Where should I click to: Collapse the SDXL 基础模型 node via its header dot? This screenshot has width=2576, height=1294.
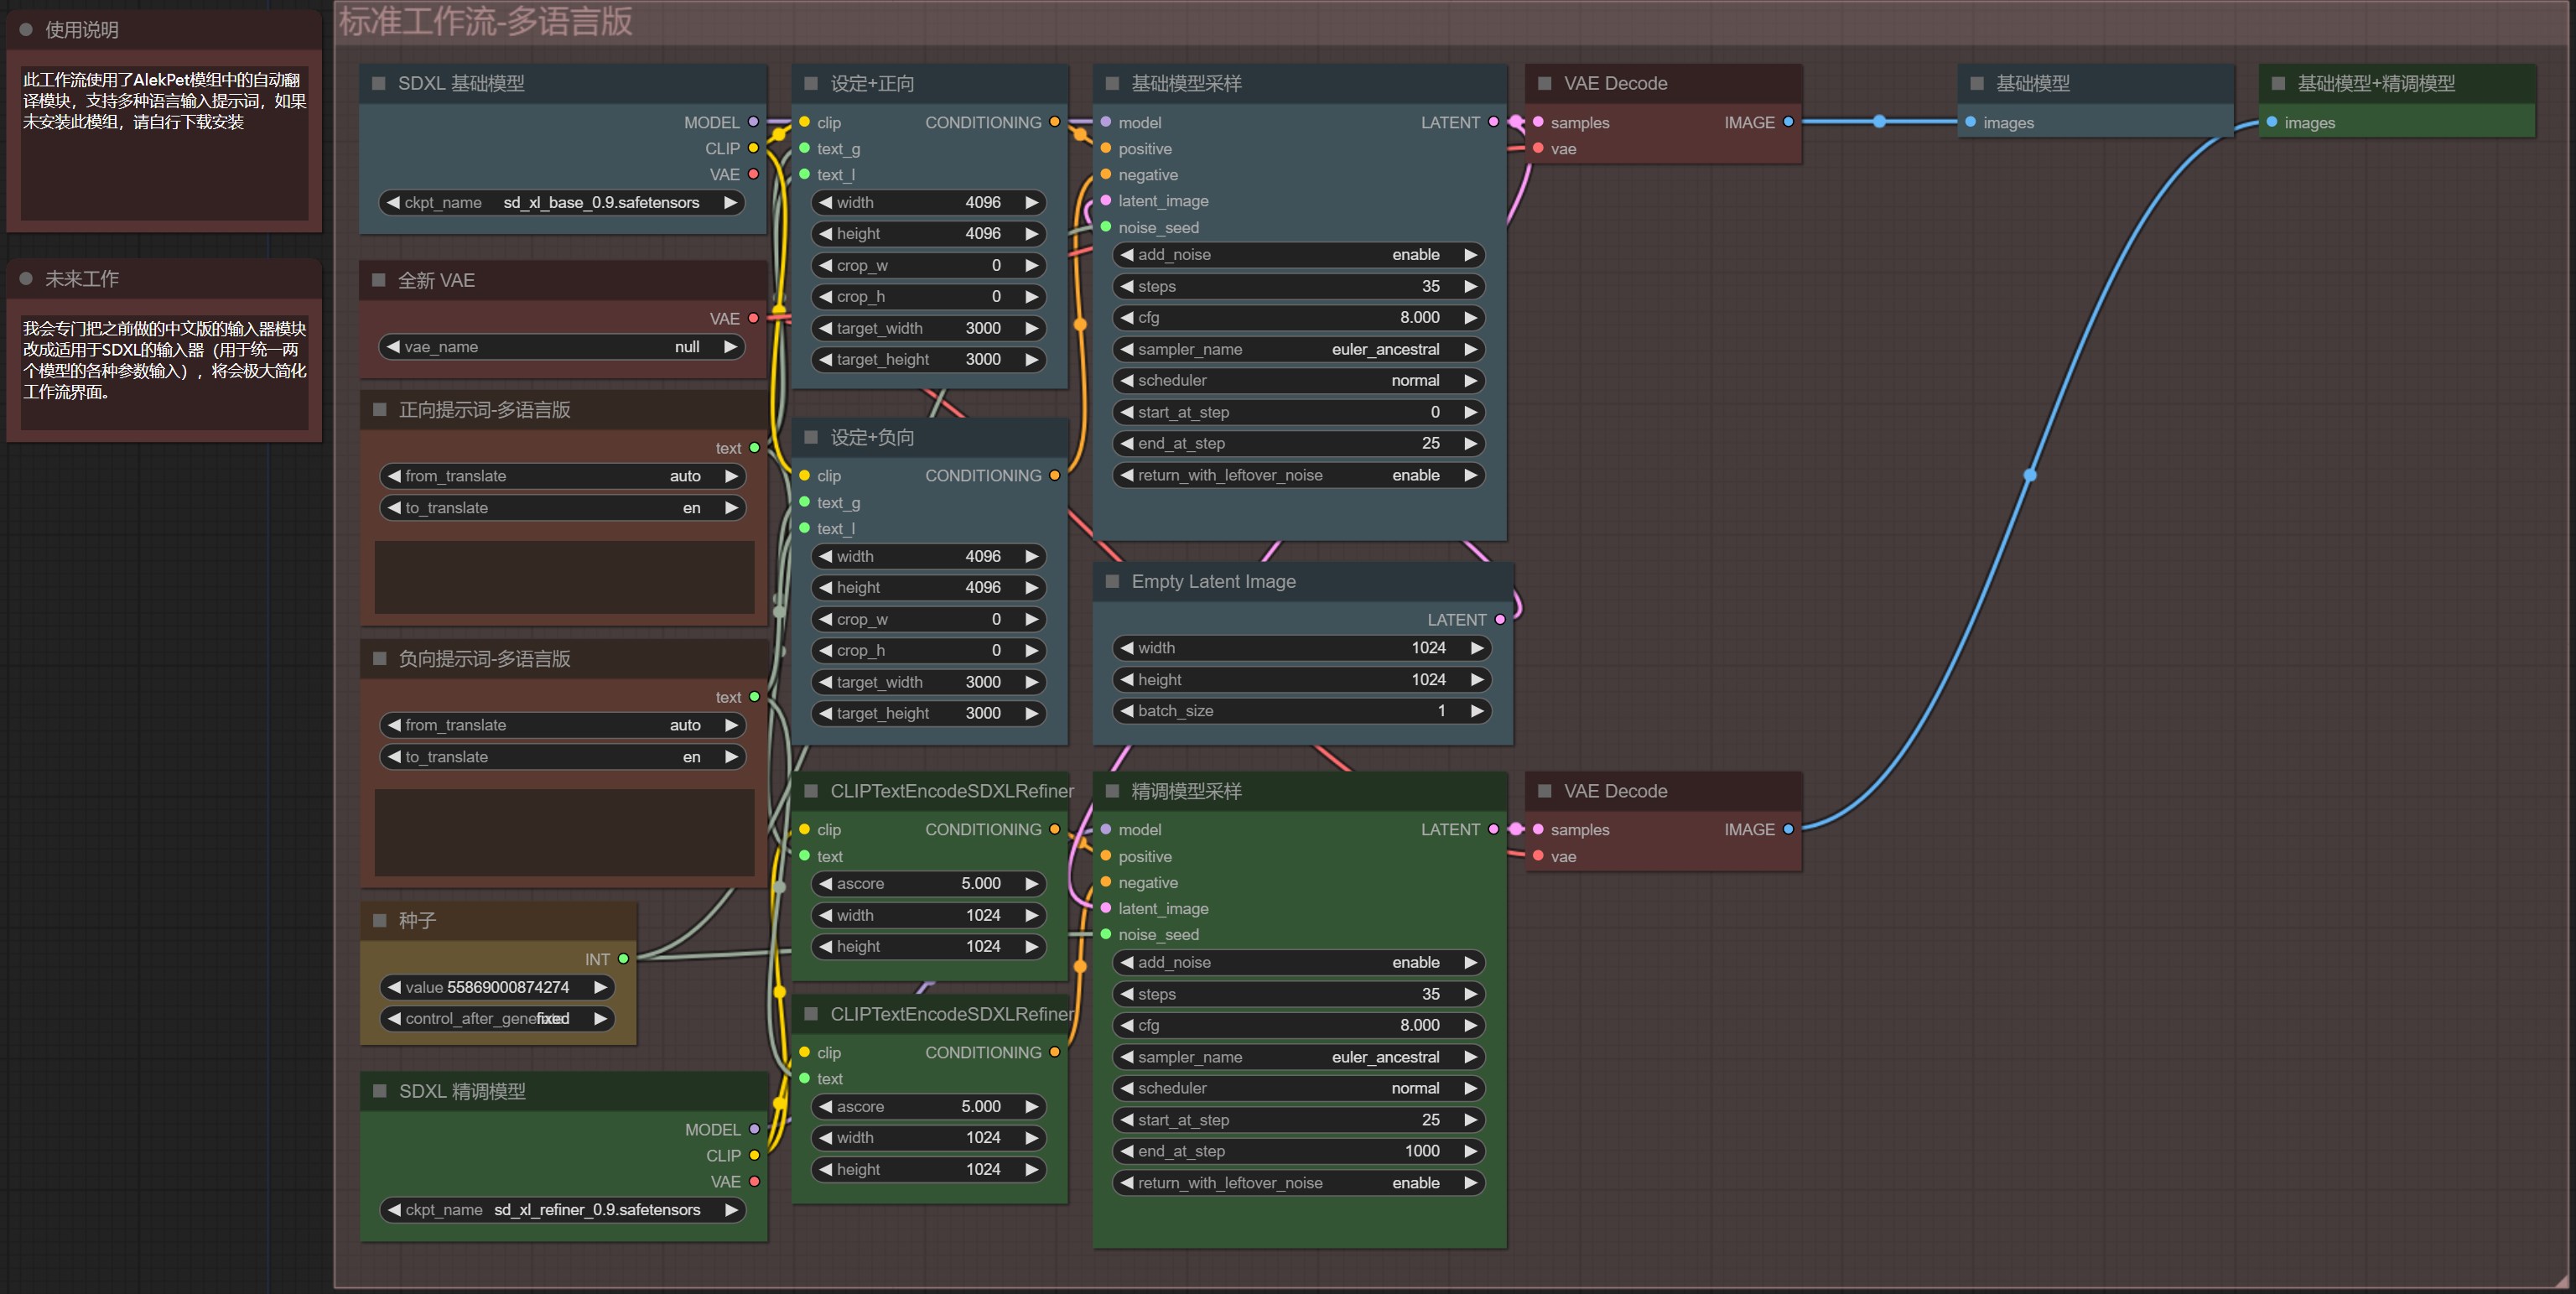[x=378, y=84]
